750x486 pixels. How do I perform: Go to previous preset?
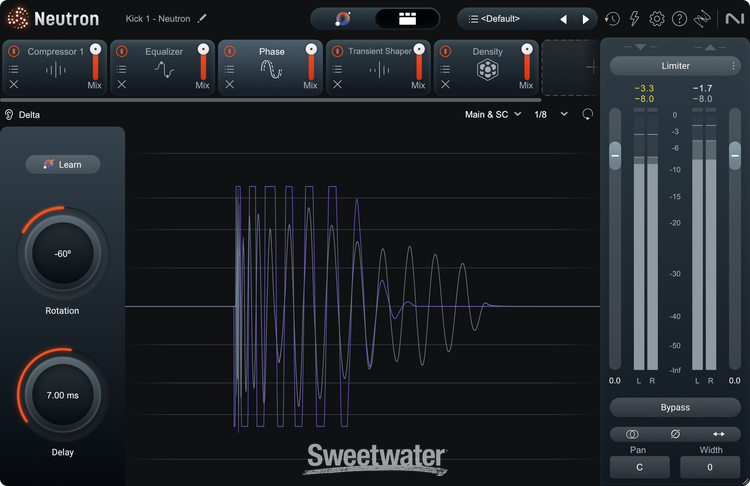tap(563, 19)
